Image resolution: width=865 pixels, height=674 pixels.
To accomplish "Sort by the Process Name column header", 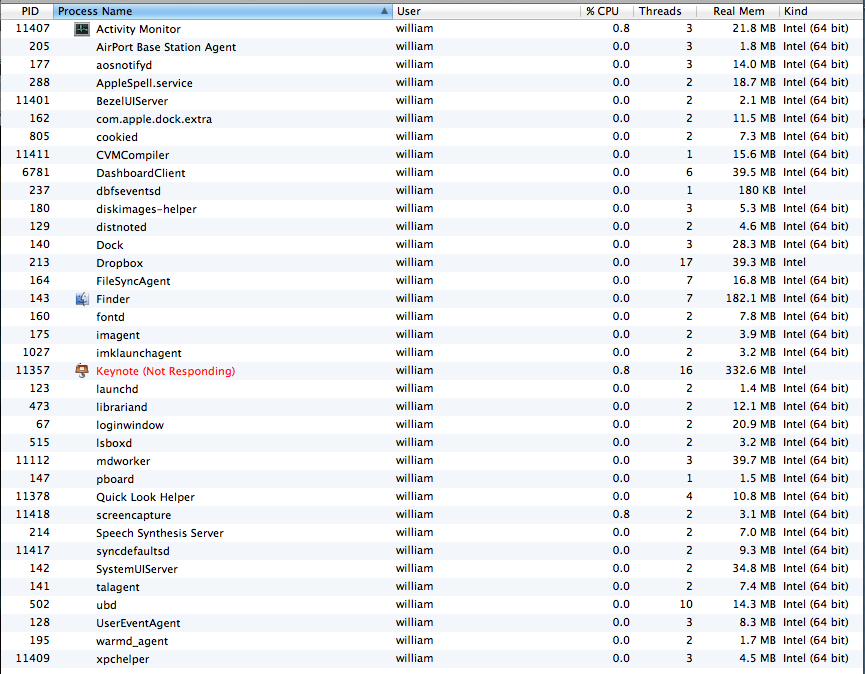I will 223,11.
